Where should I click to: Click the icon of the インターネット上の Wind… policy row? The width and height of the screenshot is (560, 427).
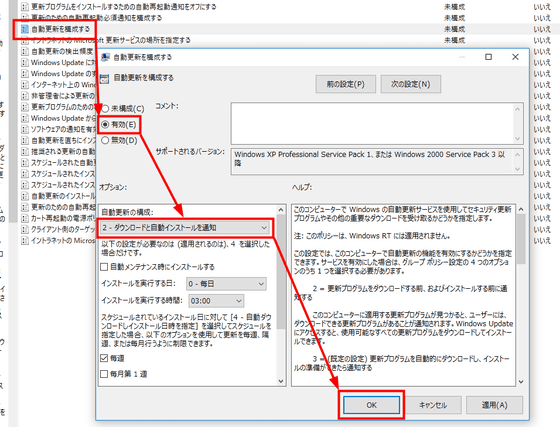(25, 85)
